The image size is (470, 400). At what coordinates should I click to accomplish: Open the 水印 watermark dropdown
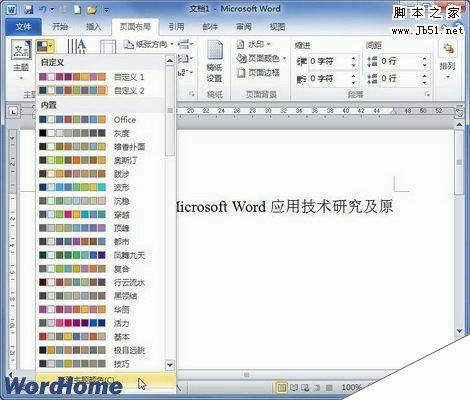point(253,44)
